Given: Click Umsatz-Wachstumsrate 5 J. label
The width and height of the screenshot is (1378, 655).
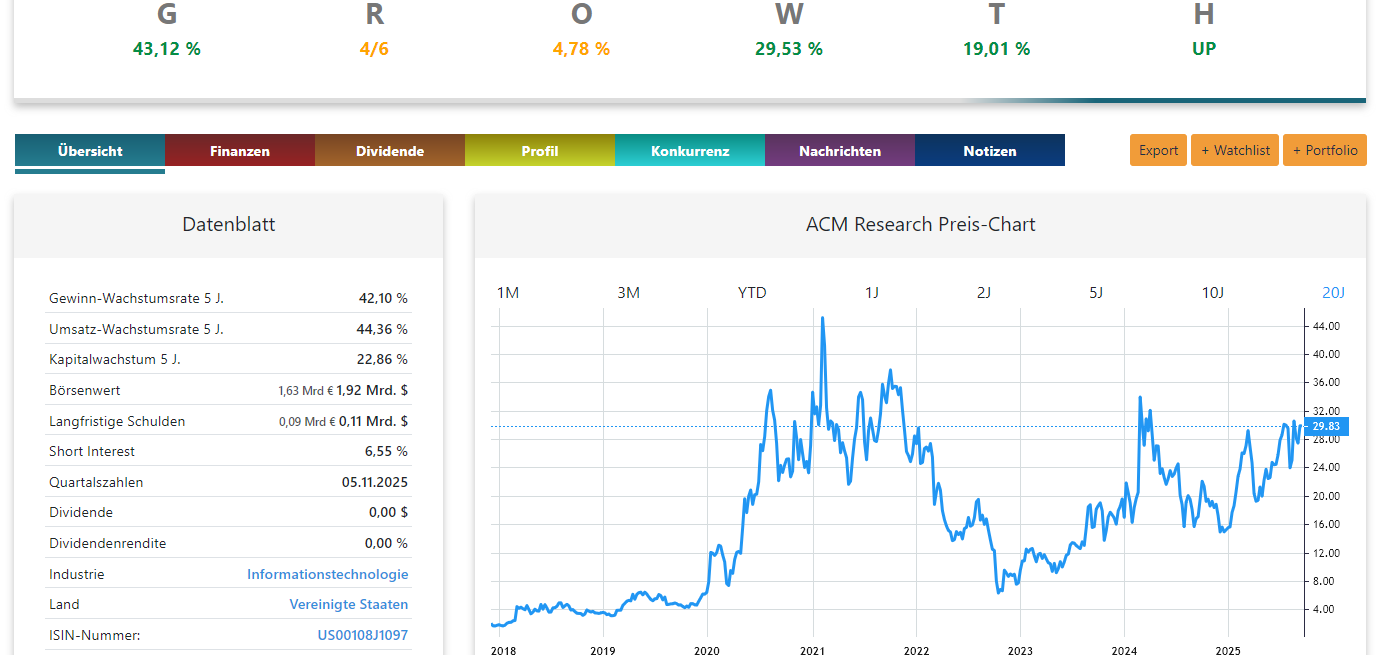Looking at the screenshot, I should 136,329.
